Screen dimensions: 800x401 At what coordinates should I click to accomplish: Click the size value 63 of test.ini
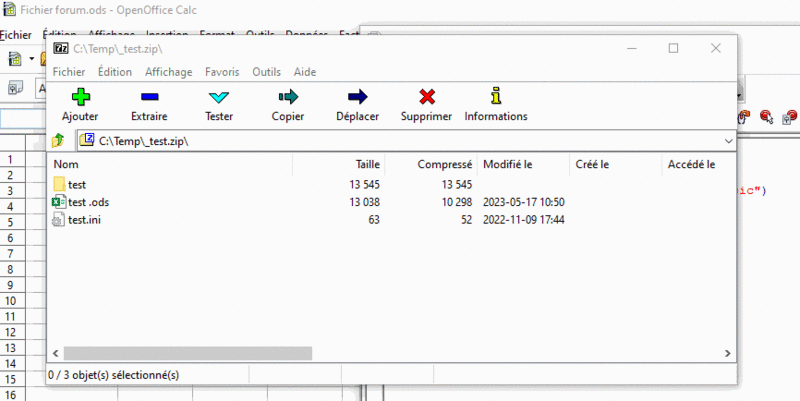373,220
